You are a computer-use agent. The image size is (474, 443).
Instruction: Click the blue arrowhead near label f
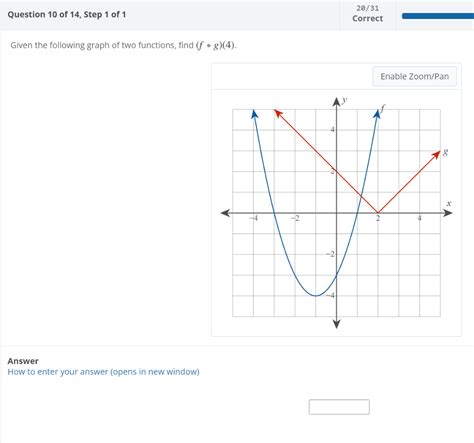click(x=377, y=114)
